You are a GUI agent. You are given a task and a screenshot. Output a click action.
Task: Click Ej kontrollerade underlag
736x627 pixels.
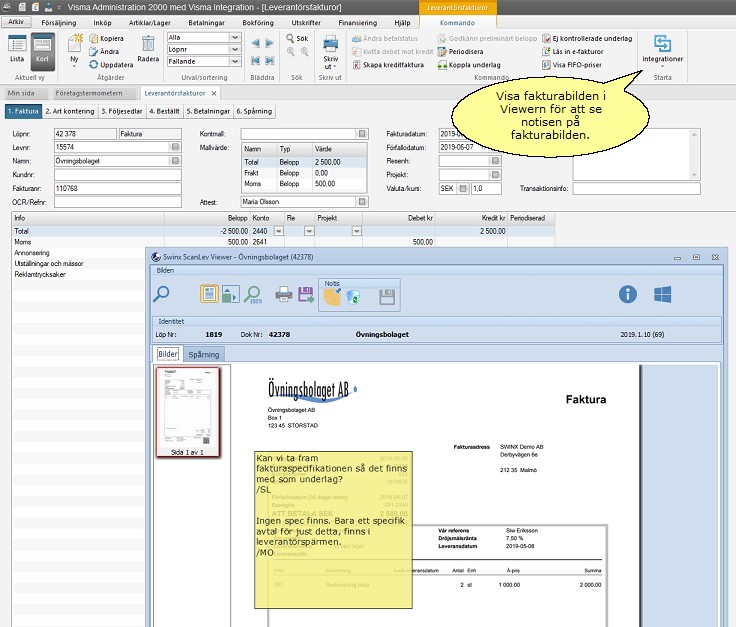(587, 38)
